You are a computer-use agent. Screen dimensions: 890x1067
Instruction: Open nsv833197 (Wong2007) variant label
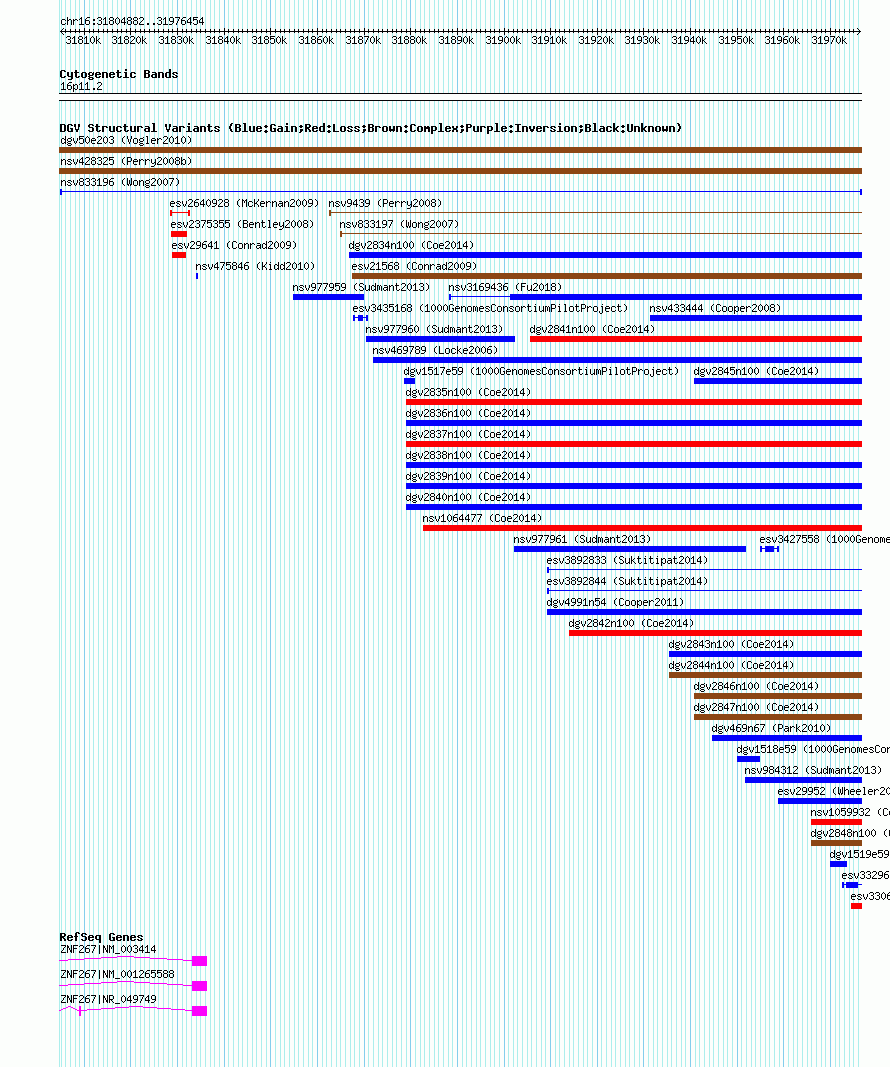(x=399, y=224)
